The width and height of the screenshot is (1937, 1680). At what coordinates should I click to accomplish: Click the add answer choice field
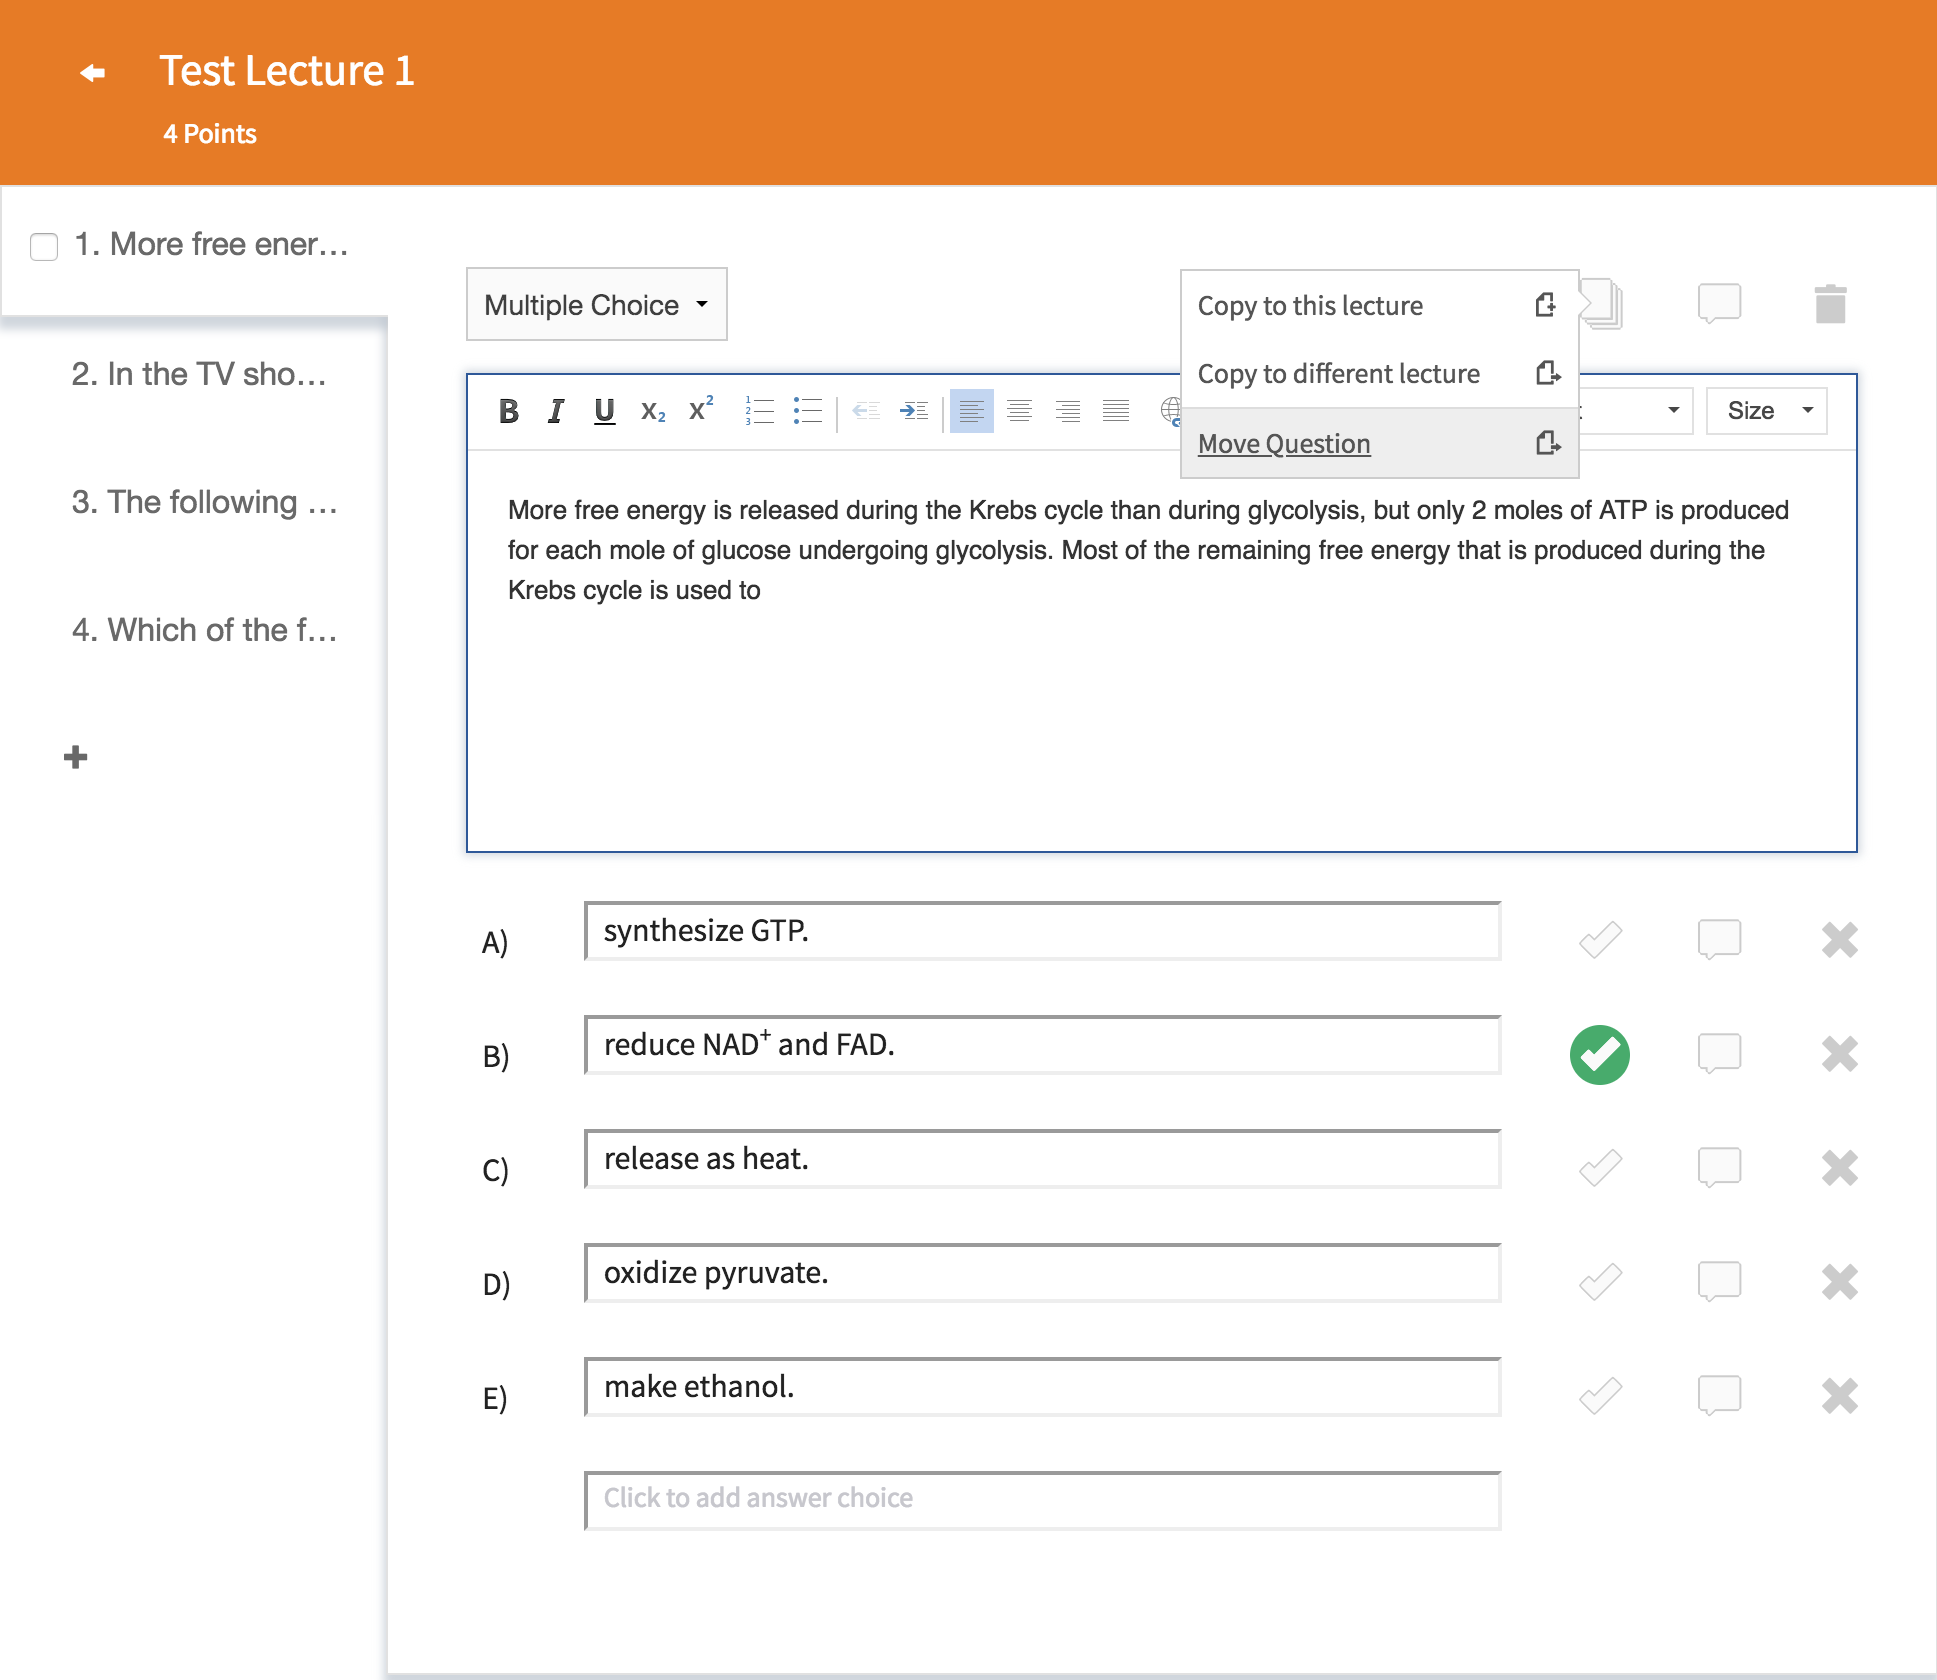coord(1042,1498)
